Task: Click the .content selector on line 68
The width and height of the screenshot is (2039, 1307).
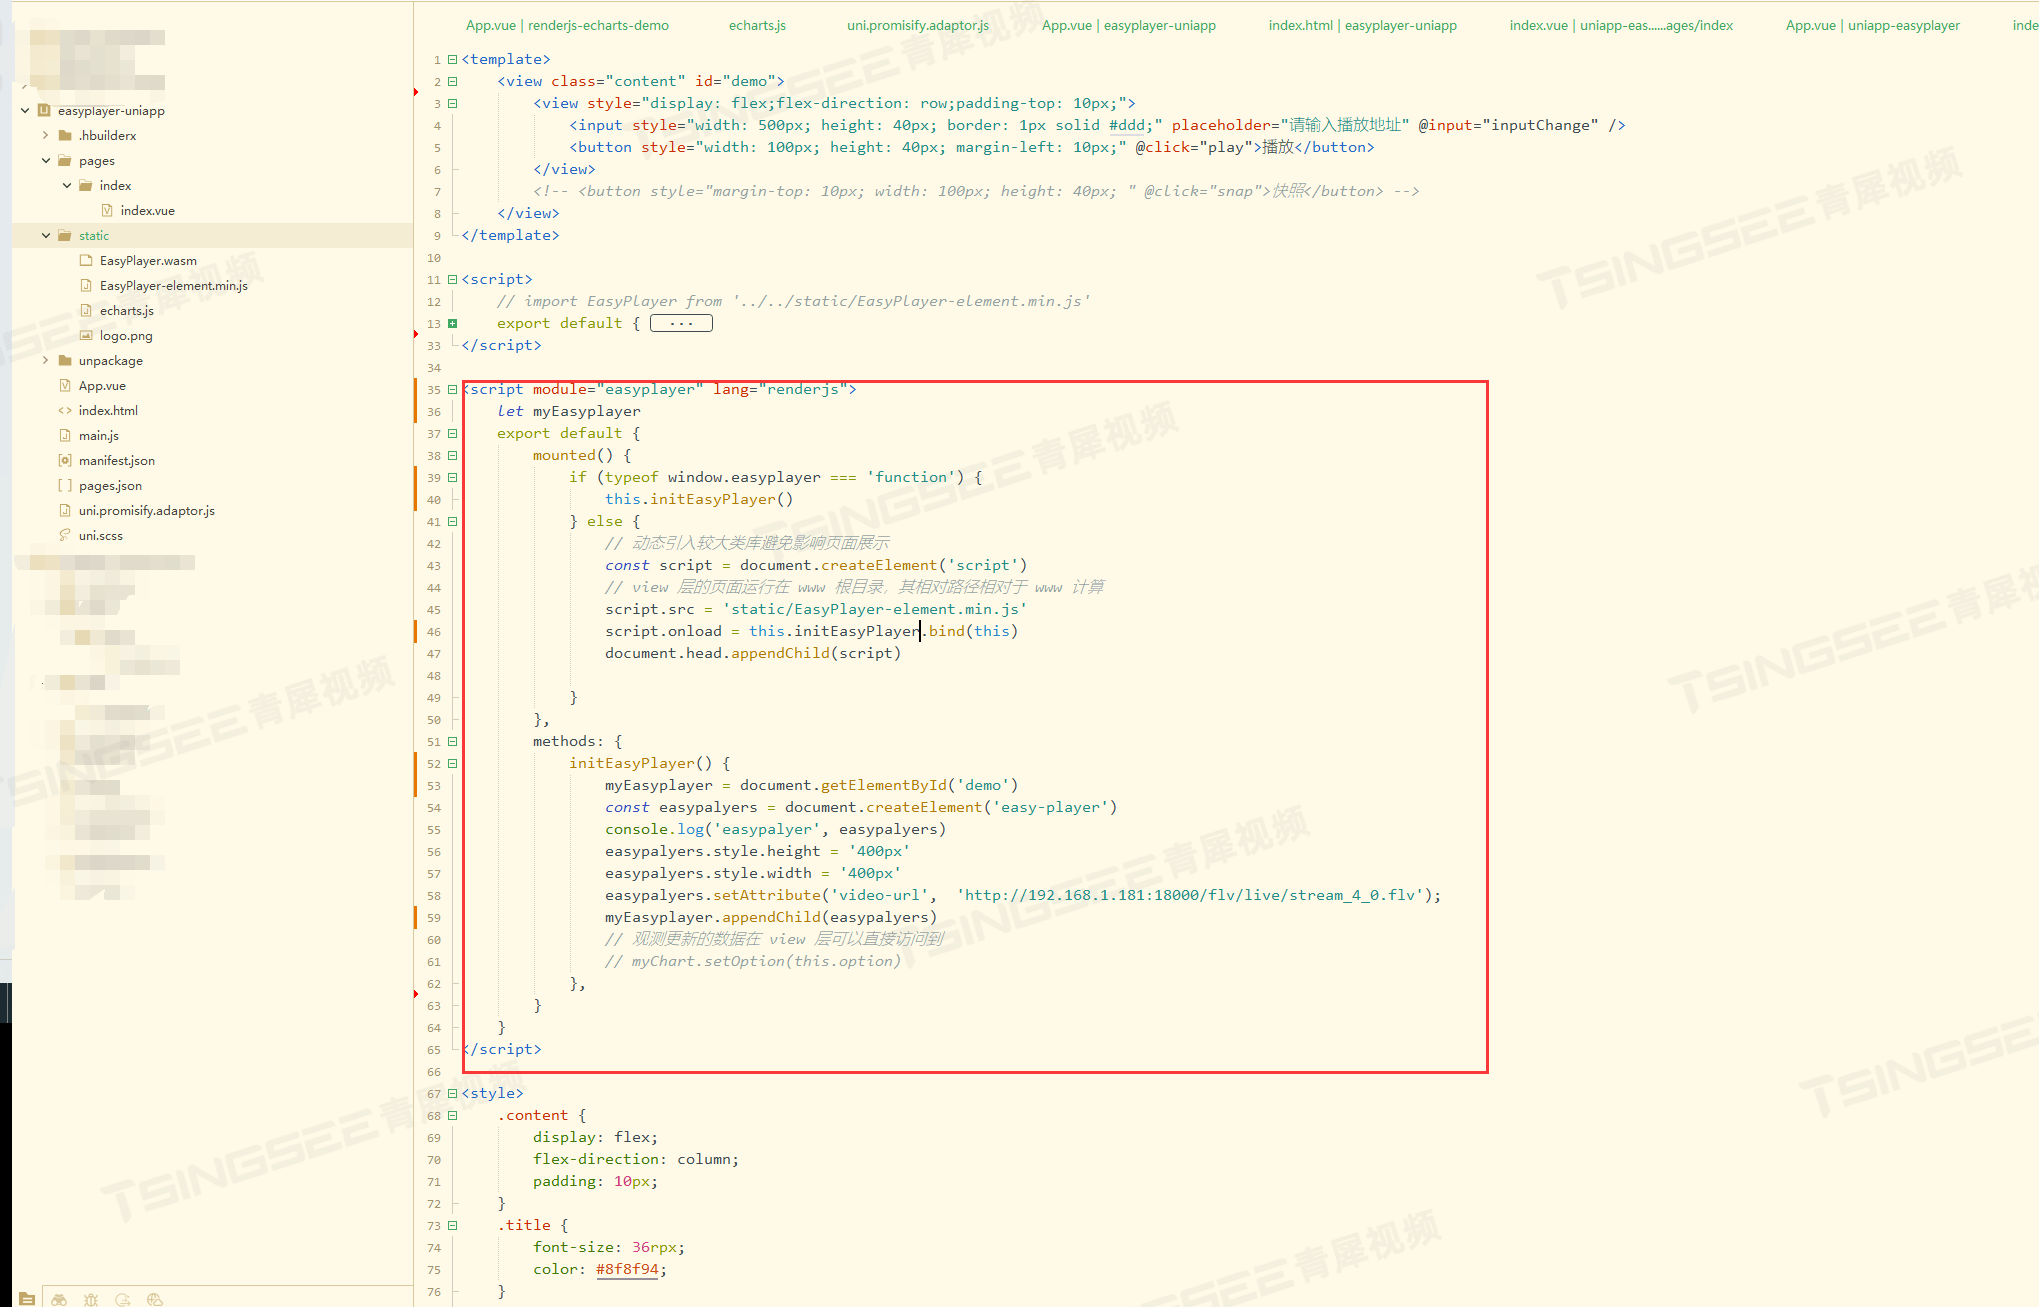Action: coord(533,1115)
